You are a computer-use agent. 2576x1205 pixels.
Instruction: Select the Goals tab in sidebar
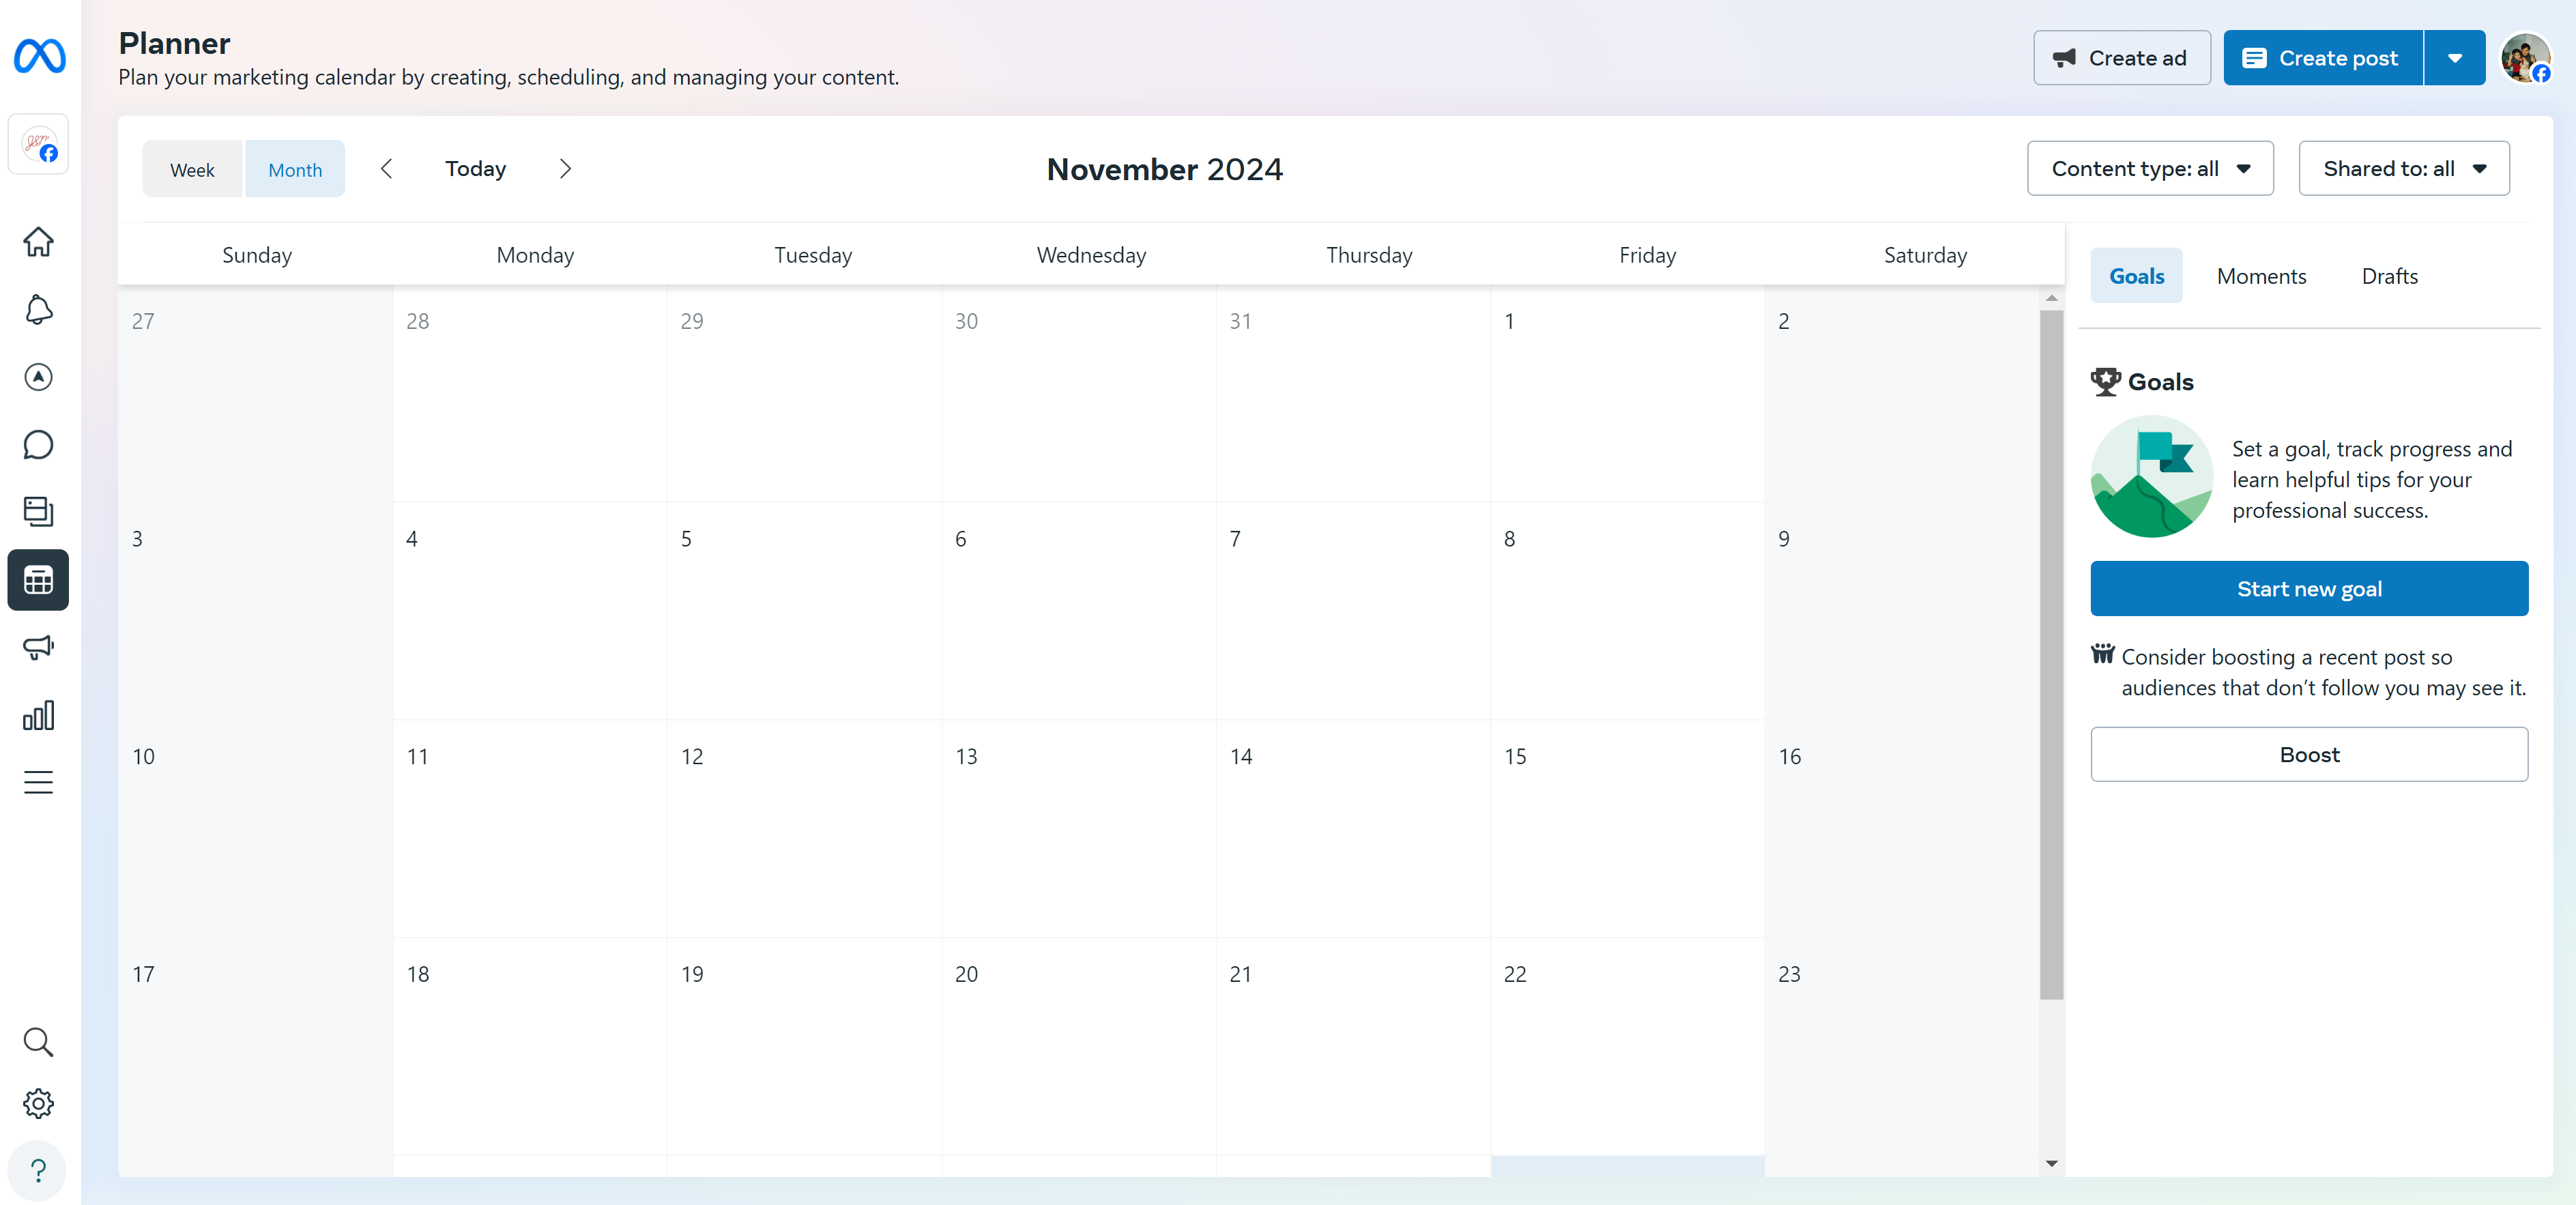(2136, 274)
